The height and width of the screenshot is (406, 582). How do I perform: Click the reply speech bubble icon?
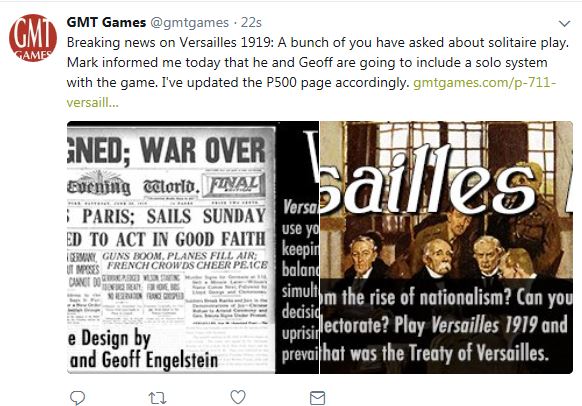click(78, 398)
